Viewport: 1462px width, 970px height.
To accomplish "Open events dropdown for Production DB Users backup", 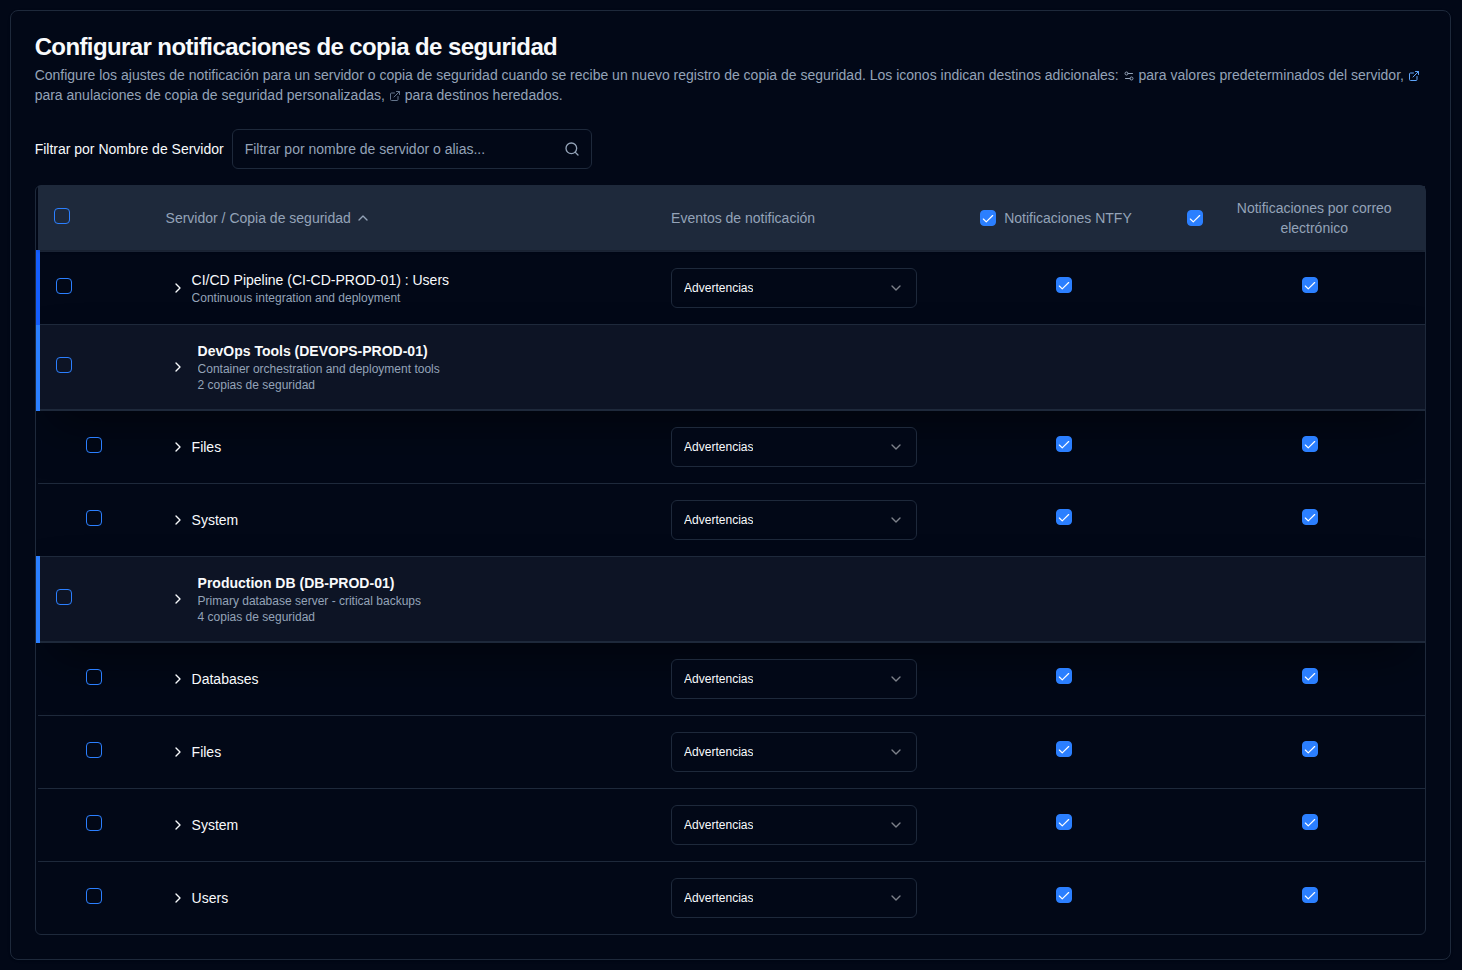I will 794,898.
